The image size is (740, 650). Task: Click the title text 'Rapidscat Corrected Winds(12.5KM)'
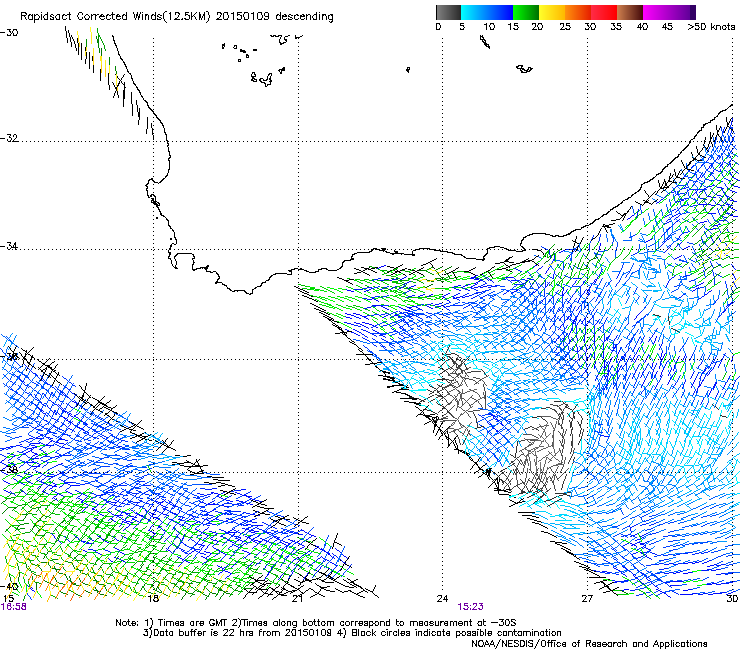(115, 17)
